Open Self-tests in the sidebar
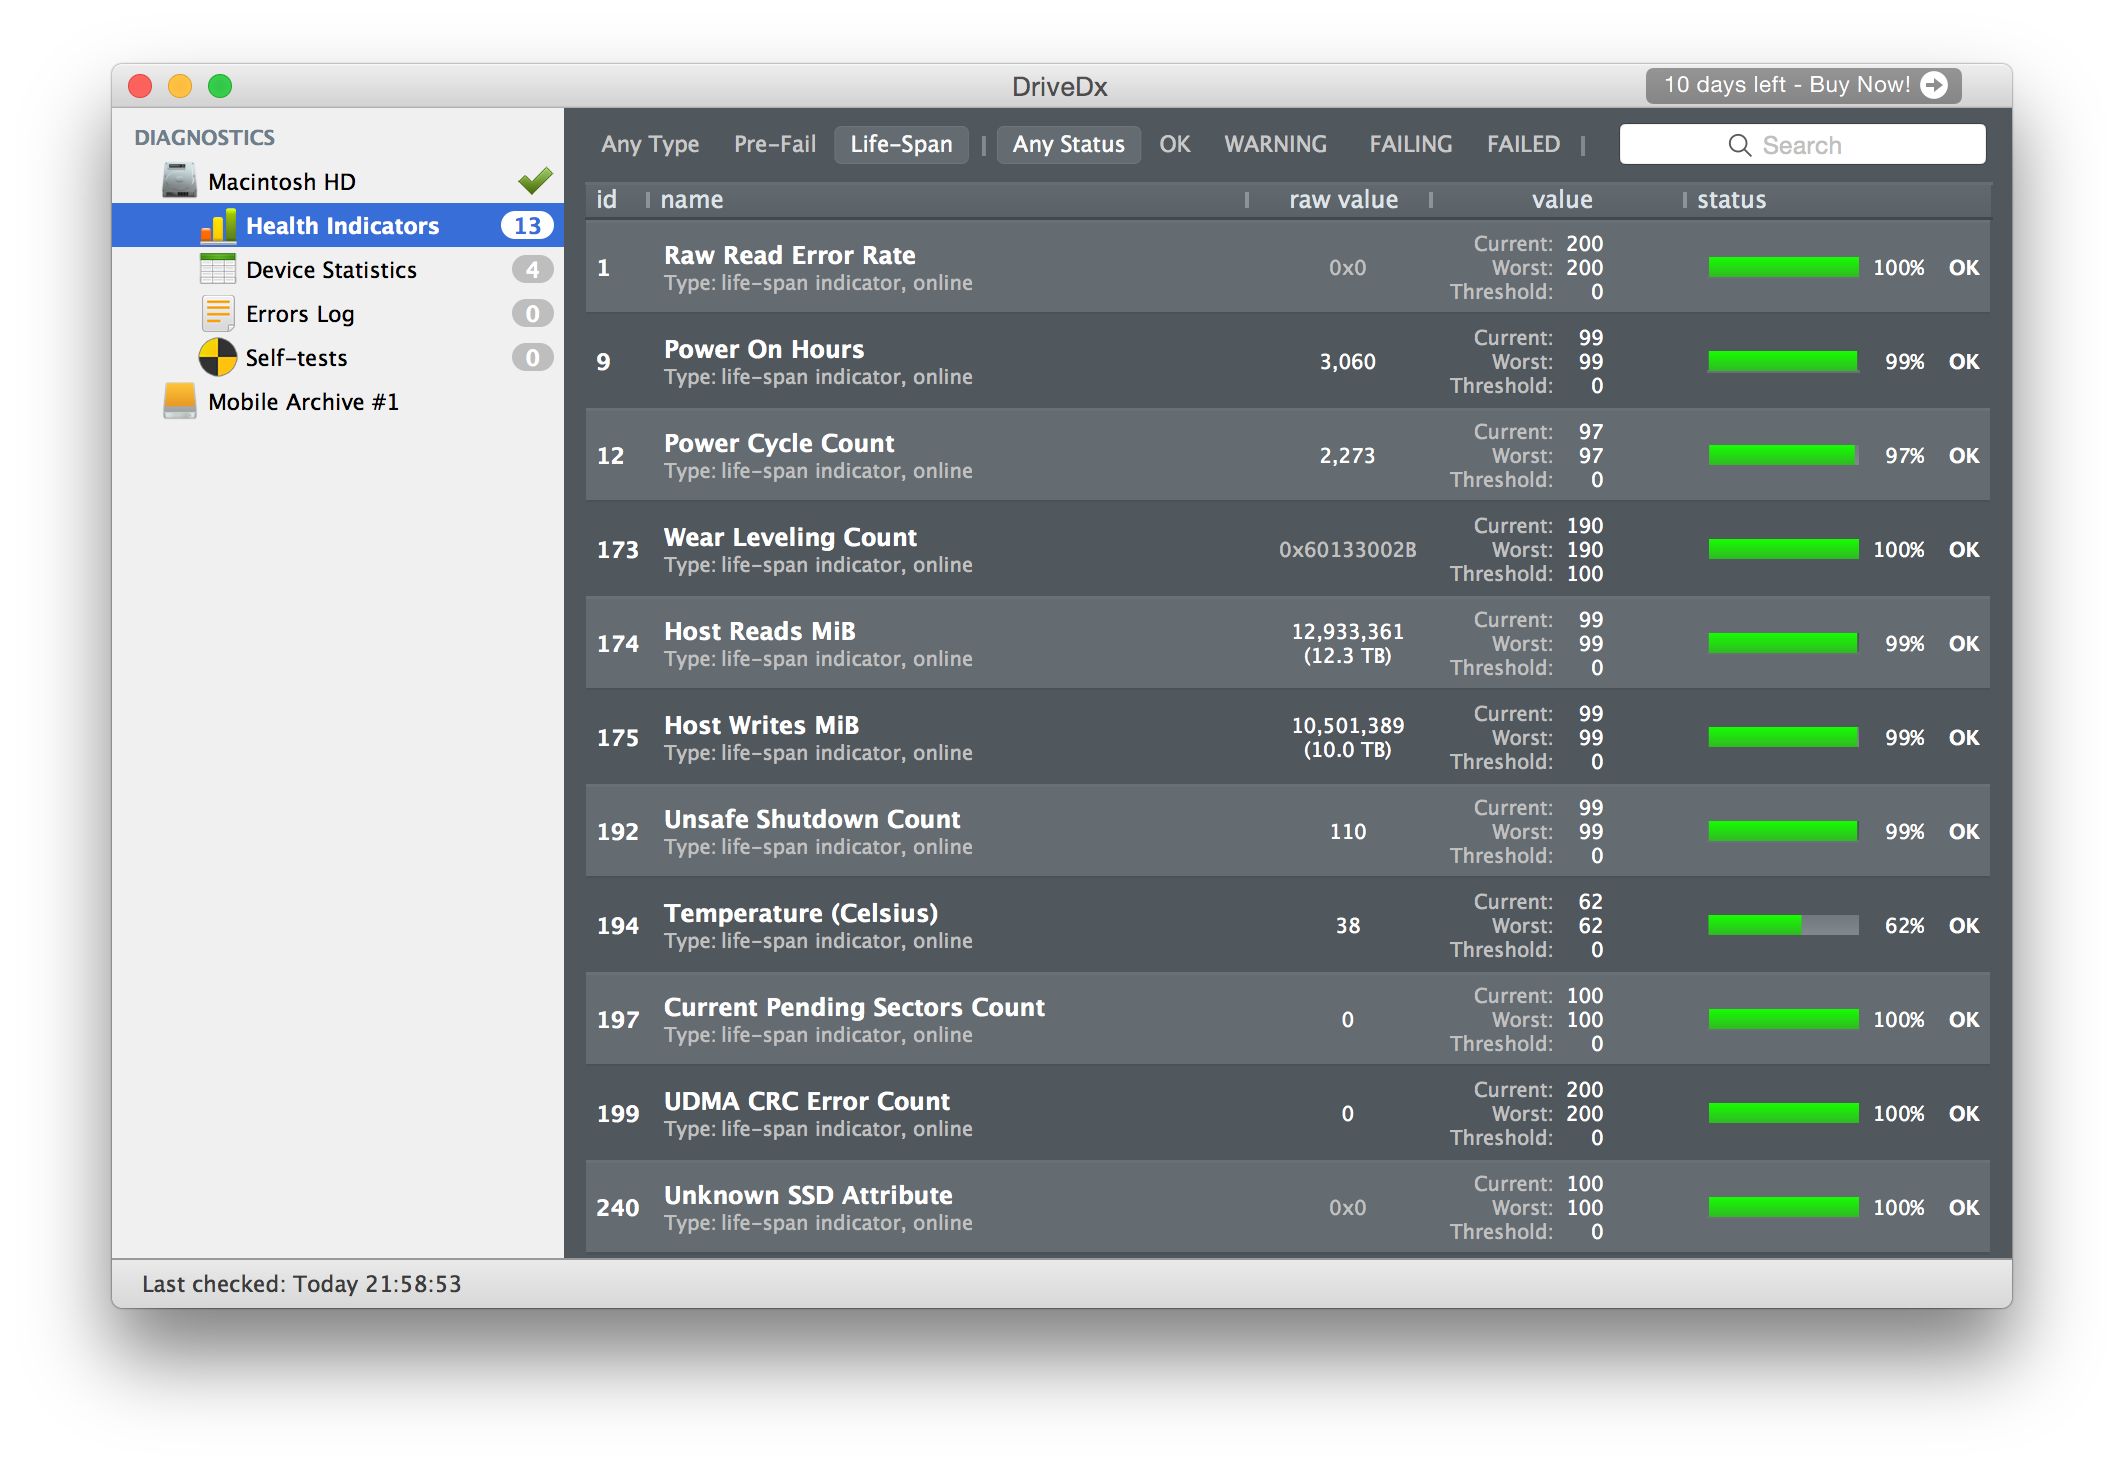The height and width of the screenshot is (1468, 2124). pos(338,357)
